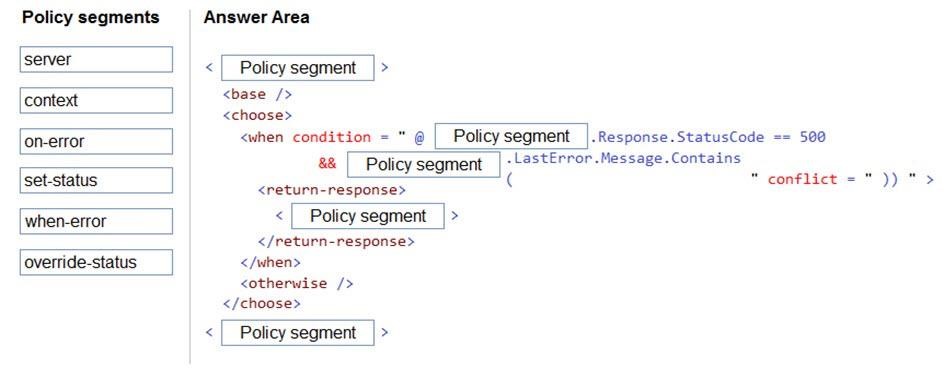Click the bottom closing tag Policy segment slot
The image size is (944, 389).
click(297, 332)
